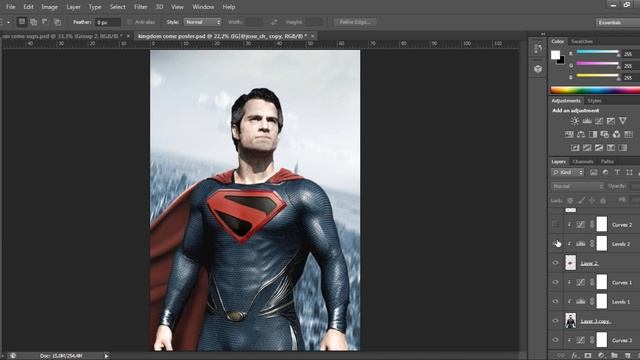Add an Exposure adjustment
The width and height of the screenshot is (640, 360).
(x=611, y=121)
